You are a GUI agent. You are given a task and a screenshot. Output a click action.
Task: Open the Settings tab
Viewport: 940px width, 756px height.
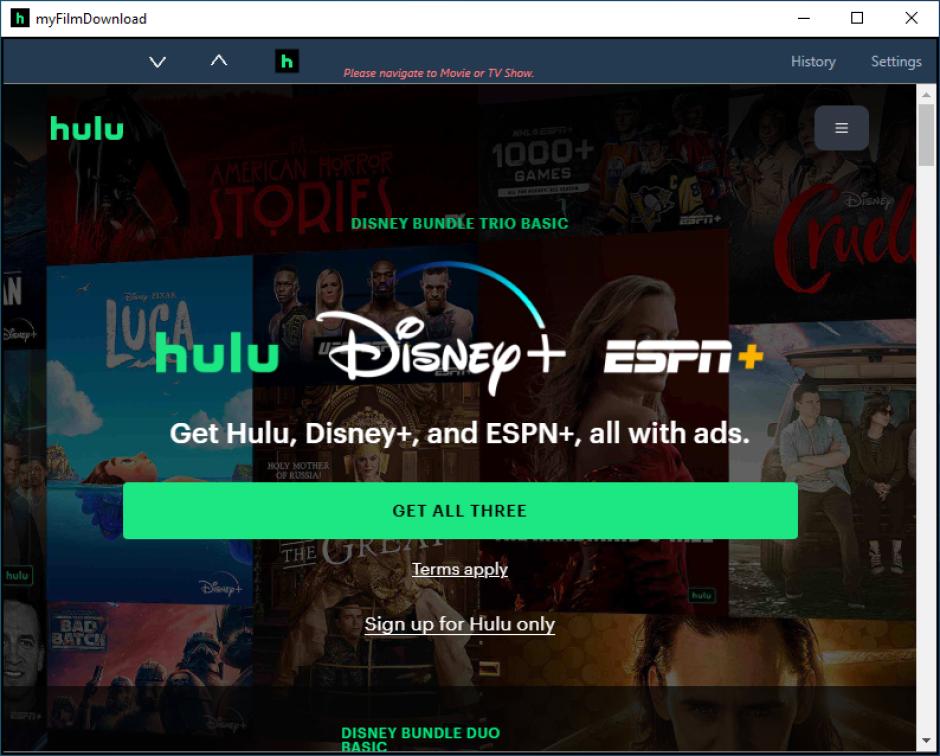[896, 61]
